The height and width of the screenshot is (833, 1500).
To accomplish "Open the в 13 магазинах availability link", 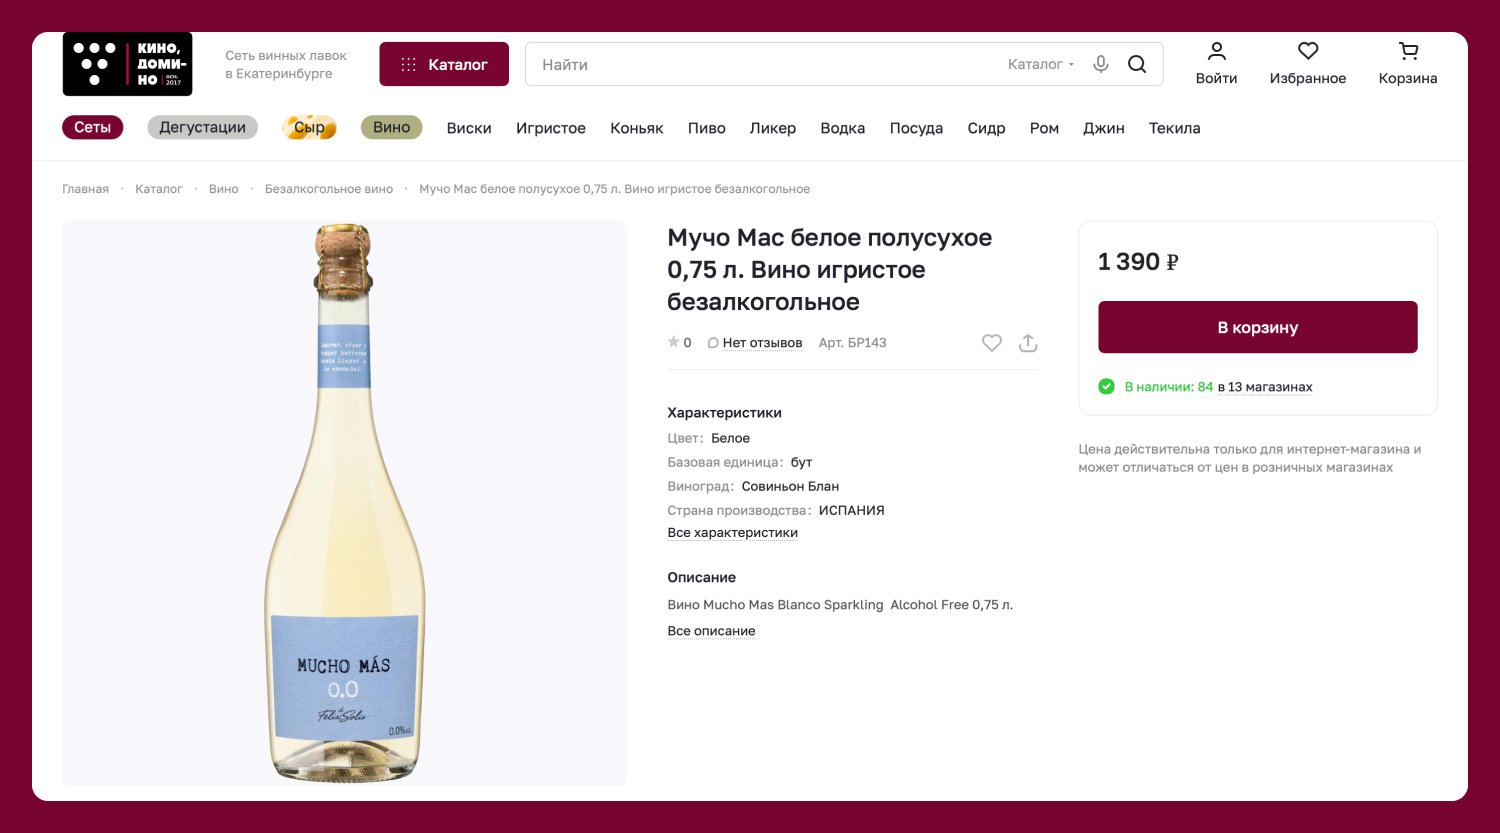I will click(1264, 387).
